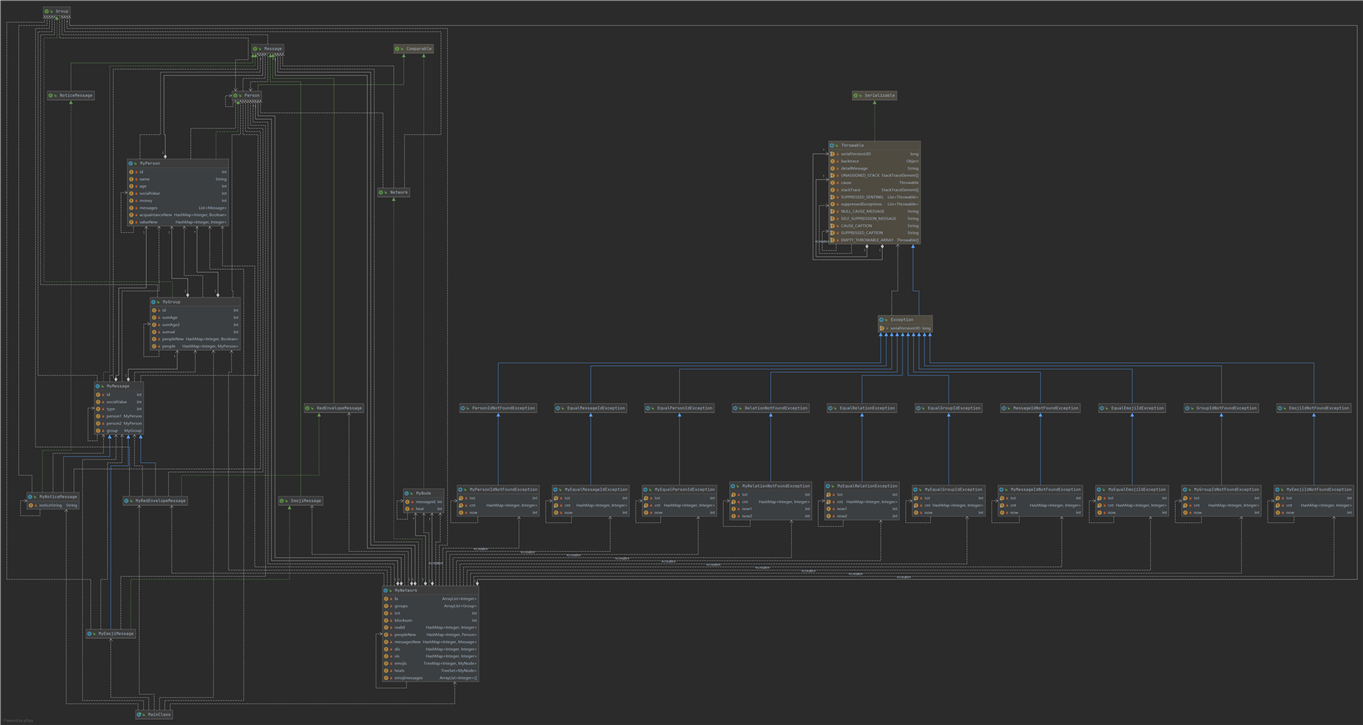Click the backtrace field in Throwable
1363x725 pixels.
(874, 161)
